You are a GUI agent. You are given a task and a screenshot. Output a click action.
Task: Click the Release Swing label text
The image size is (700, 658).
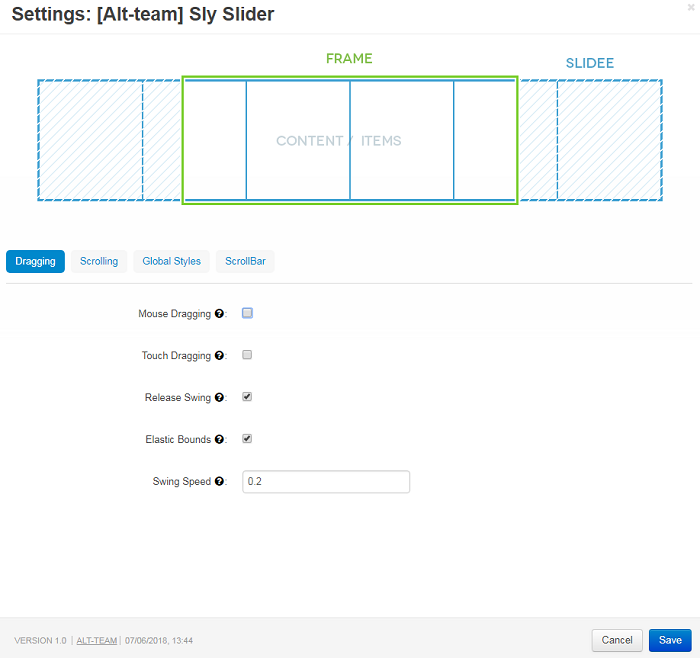click(x=178, y=397)
